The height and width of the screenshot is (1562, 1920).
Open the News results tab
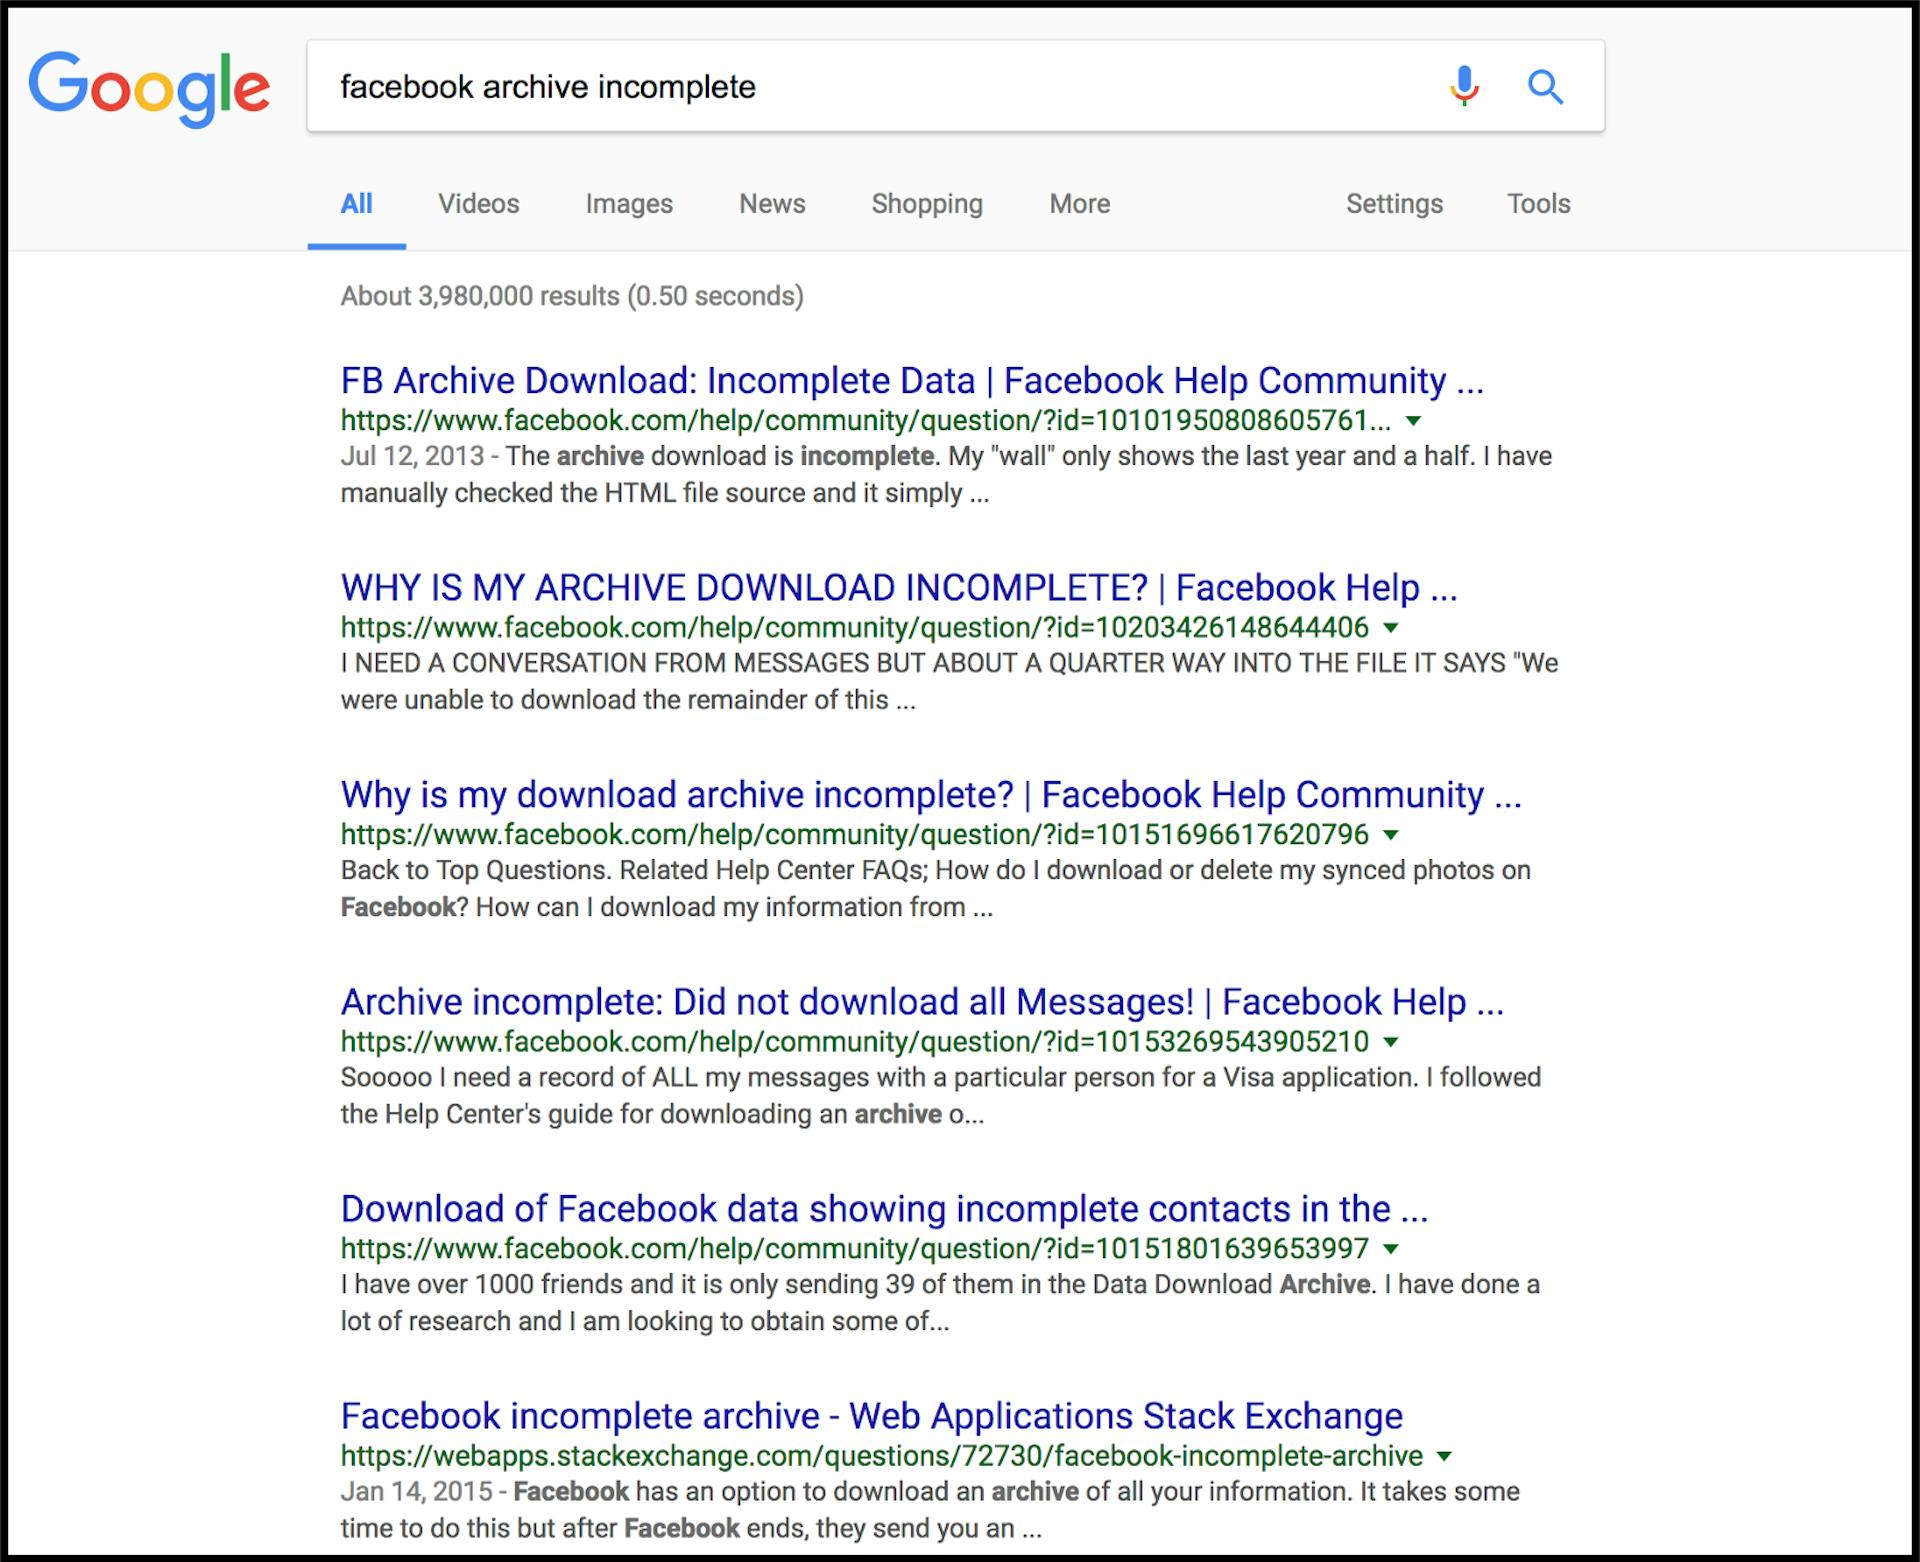(x=772, y=204)
